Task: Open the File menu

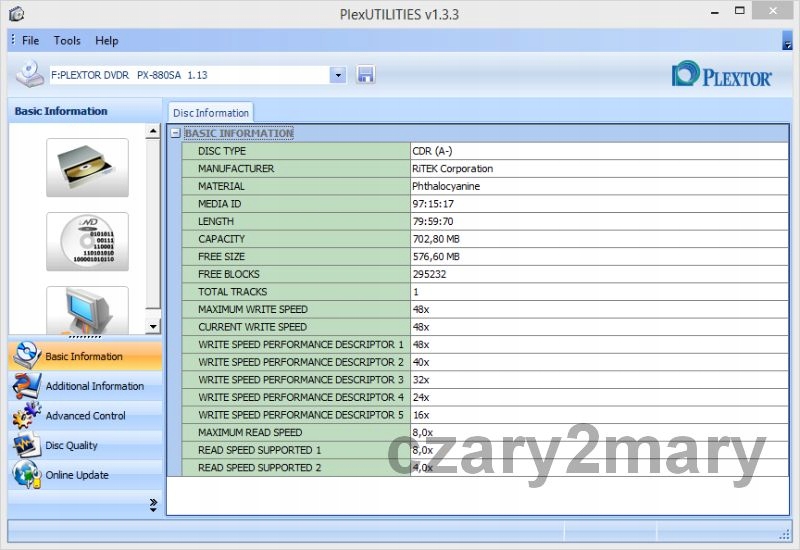Action: coord(30,41)
